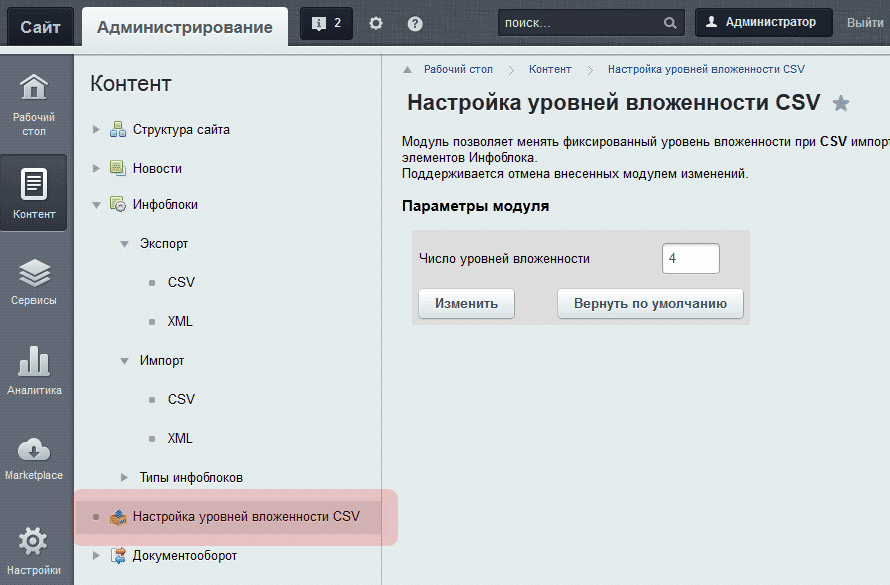890x585 pixels.
Task: Click the notifications icon showing 2
Action: pos(326,24)
